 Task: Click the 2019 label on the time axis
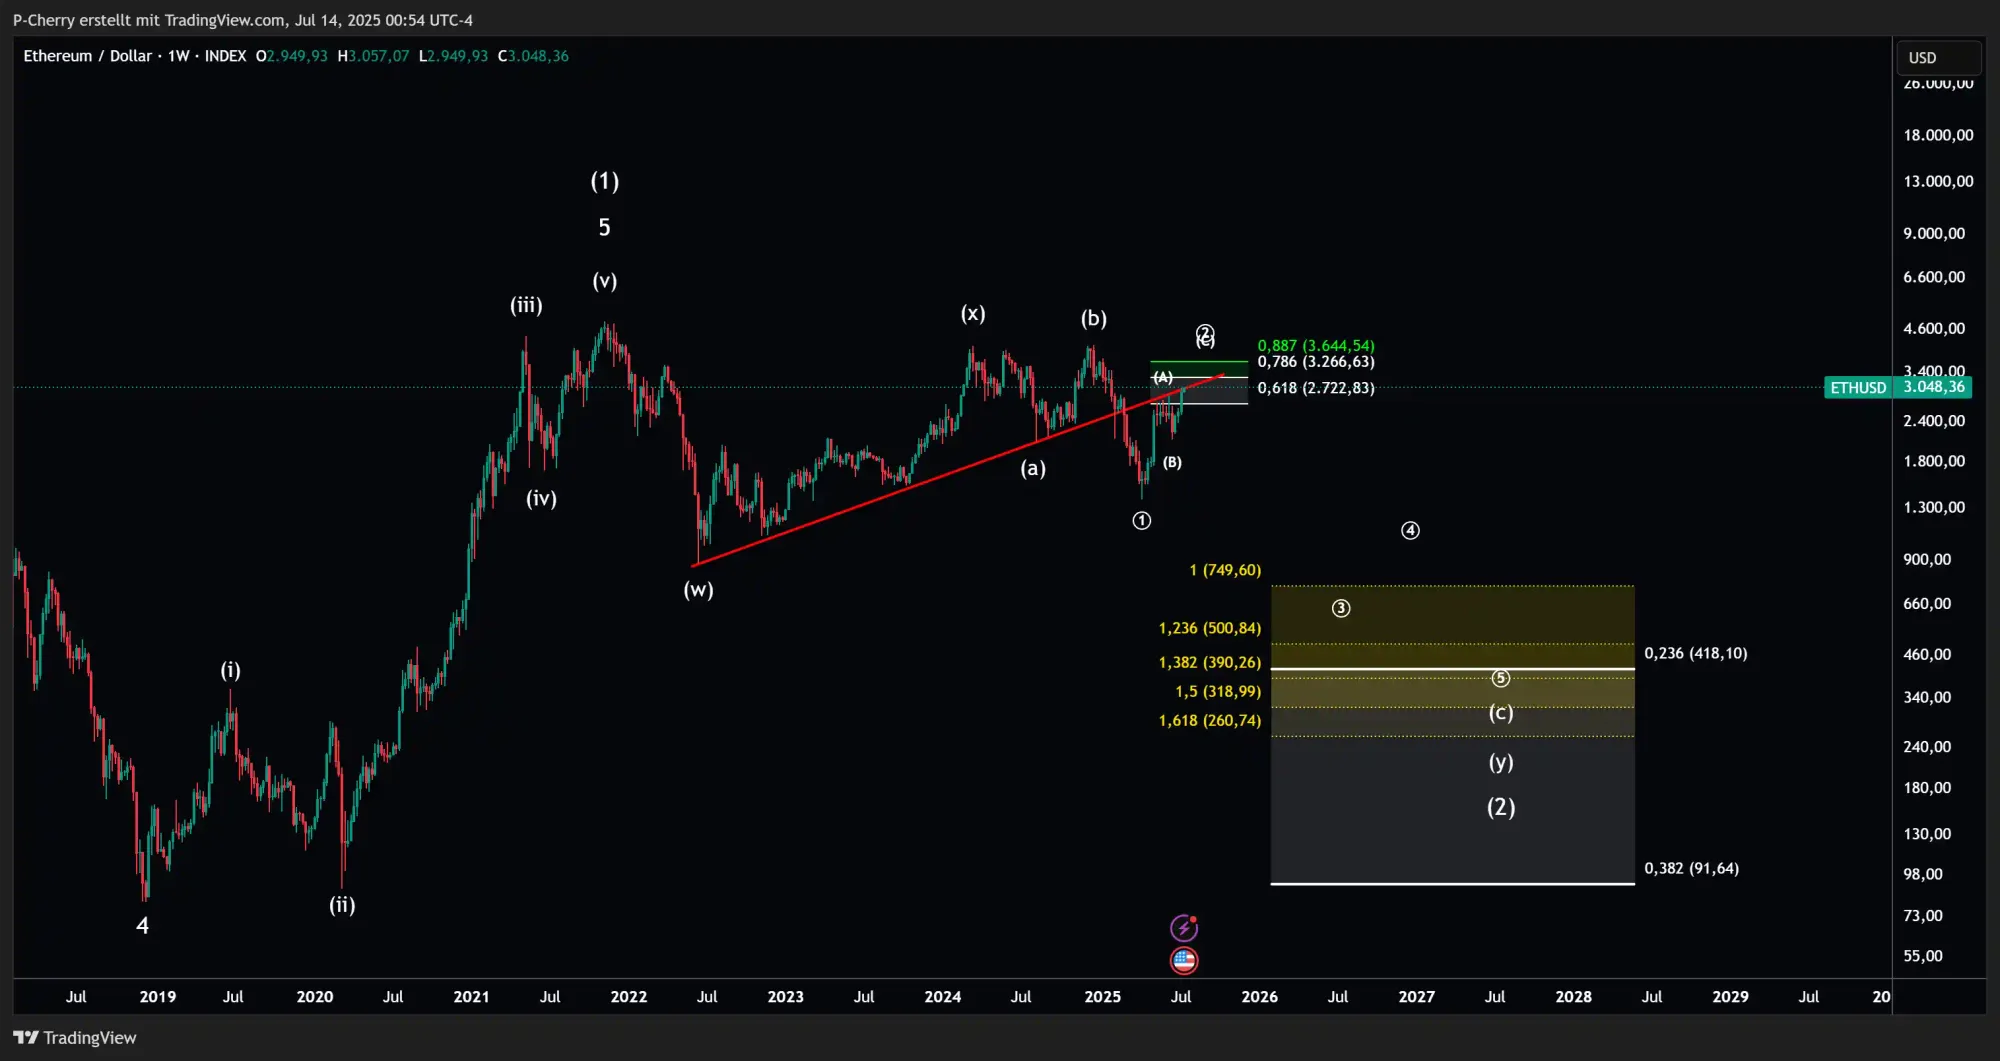point(158,997)
